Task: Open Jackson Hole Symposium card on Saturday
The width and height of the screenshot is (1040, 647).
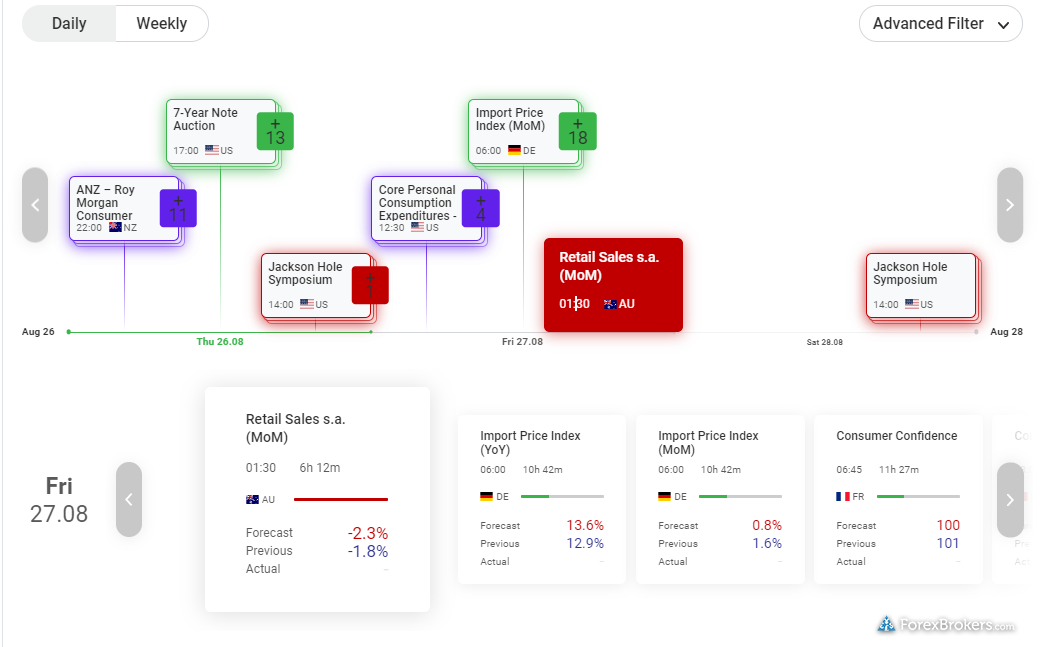Action: click(921, 285)
